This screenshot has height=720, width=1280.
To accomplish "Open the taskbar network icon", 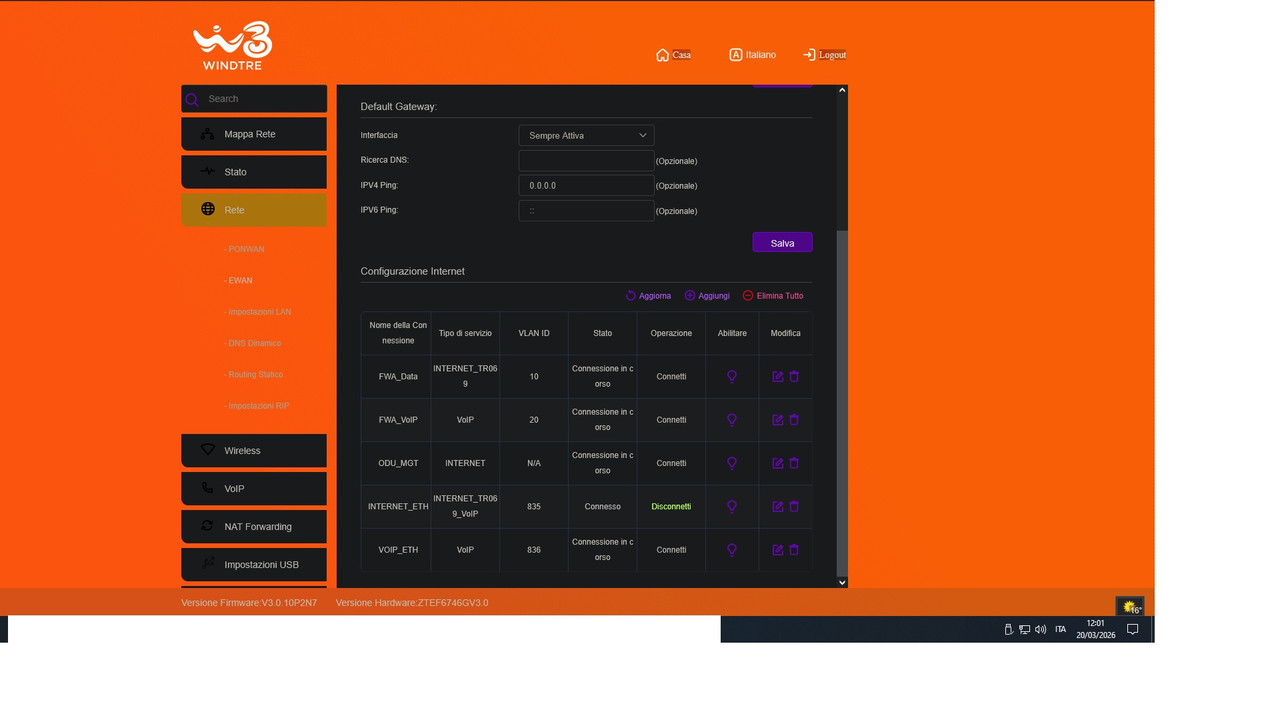I will (x=1025, y=630).
